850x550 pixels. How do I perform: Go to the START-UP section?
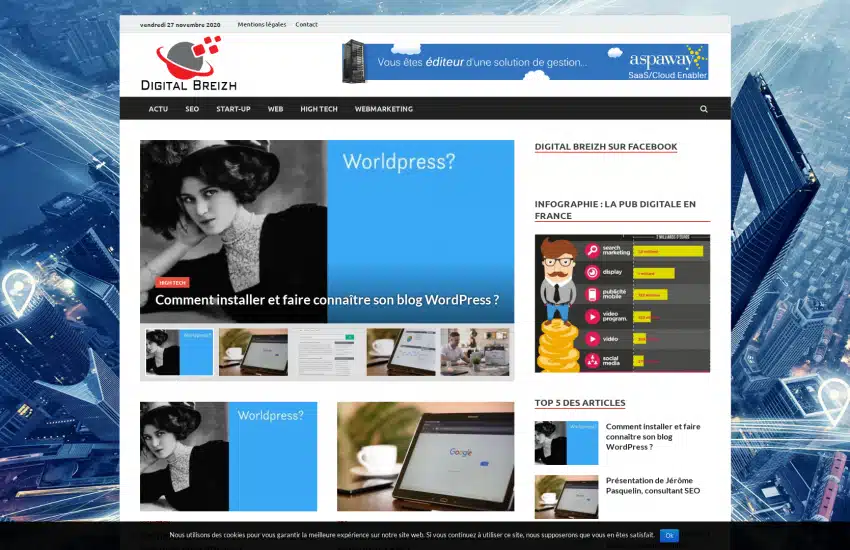[x=233, y=109]
